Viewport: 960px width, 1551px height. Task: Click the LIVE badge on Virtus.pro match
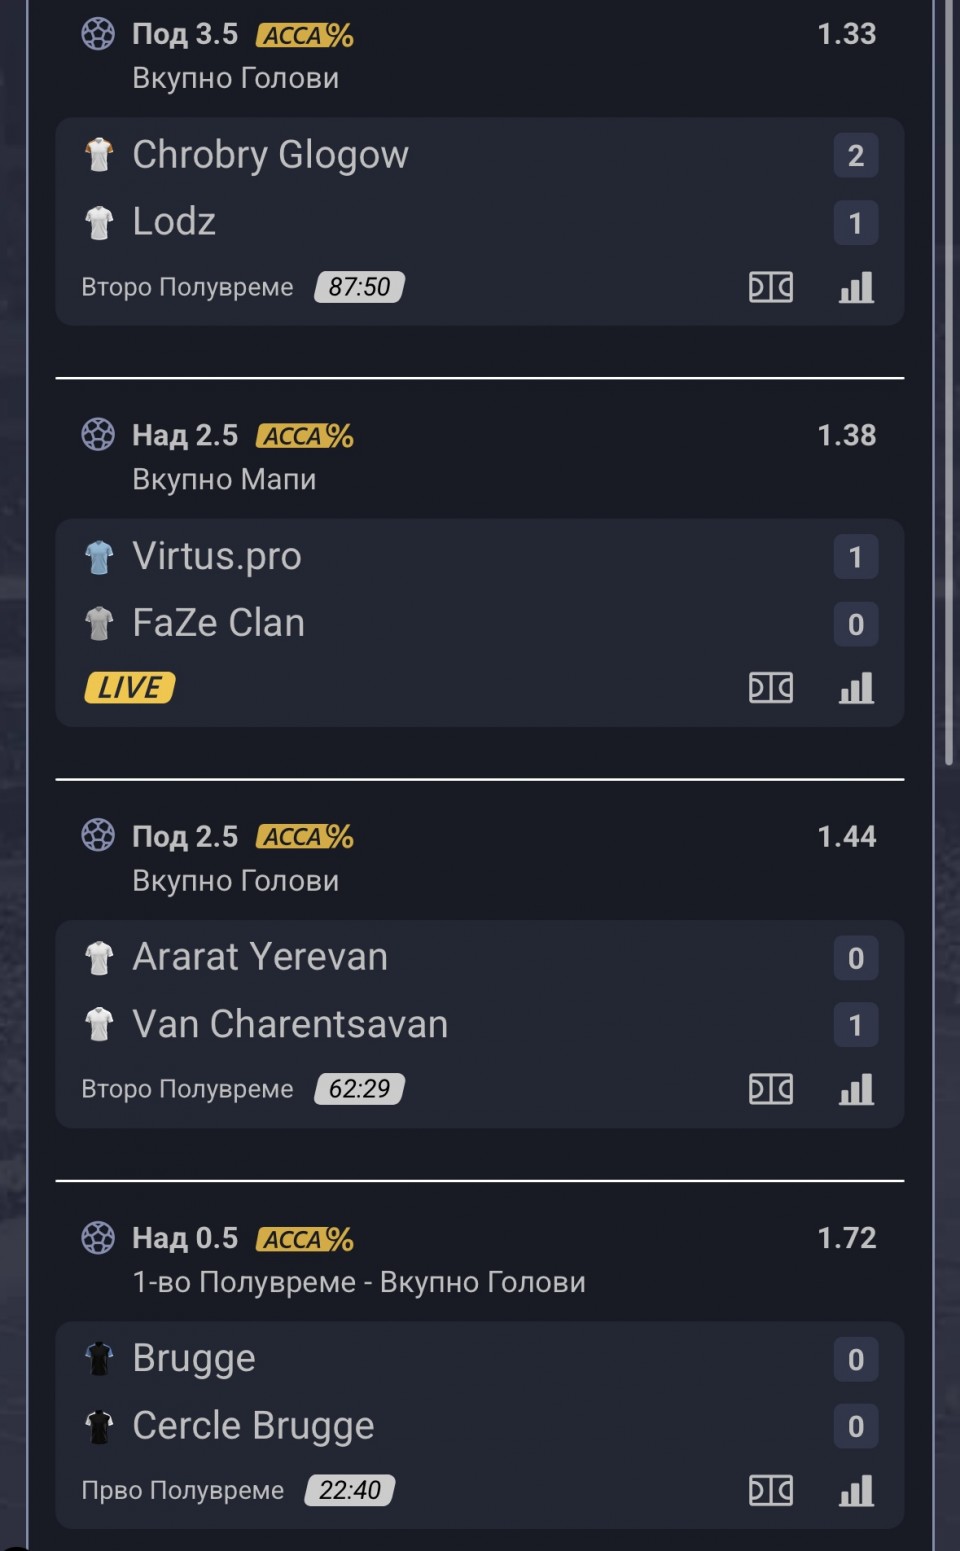130,687
